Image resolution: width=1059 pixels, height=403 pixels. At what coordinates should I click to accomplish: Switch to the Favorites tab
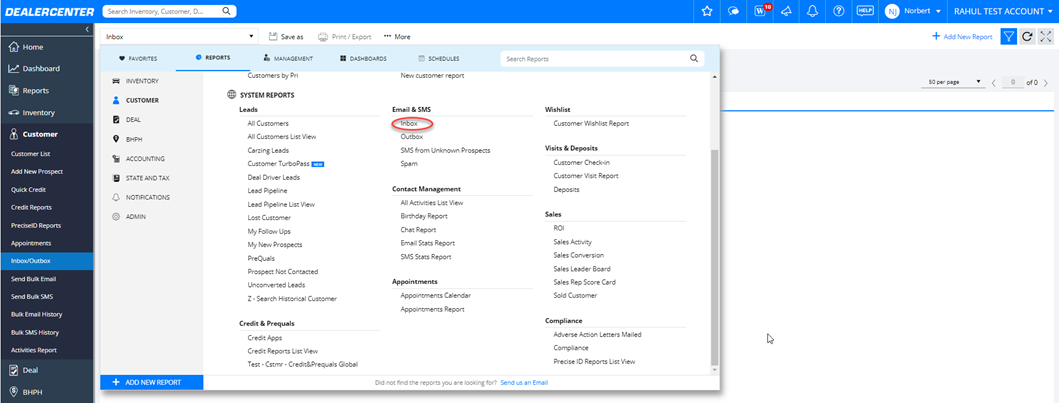point(138,59)
